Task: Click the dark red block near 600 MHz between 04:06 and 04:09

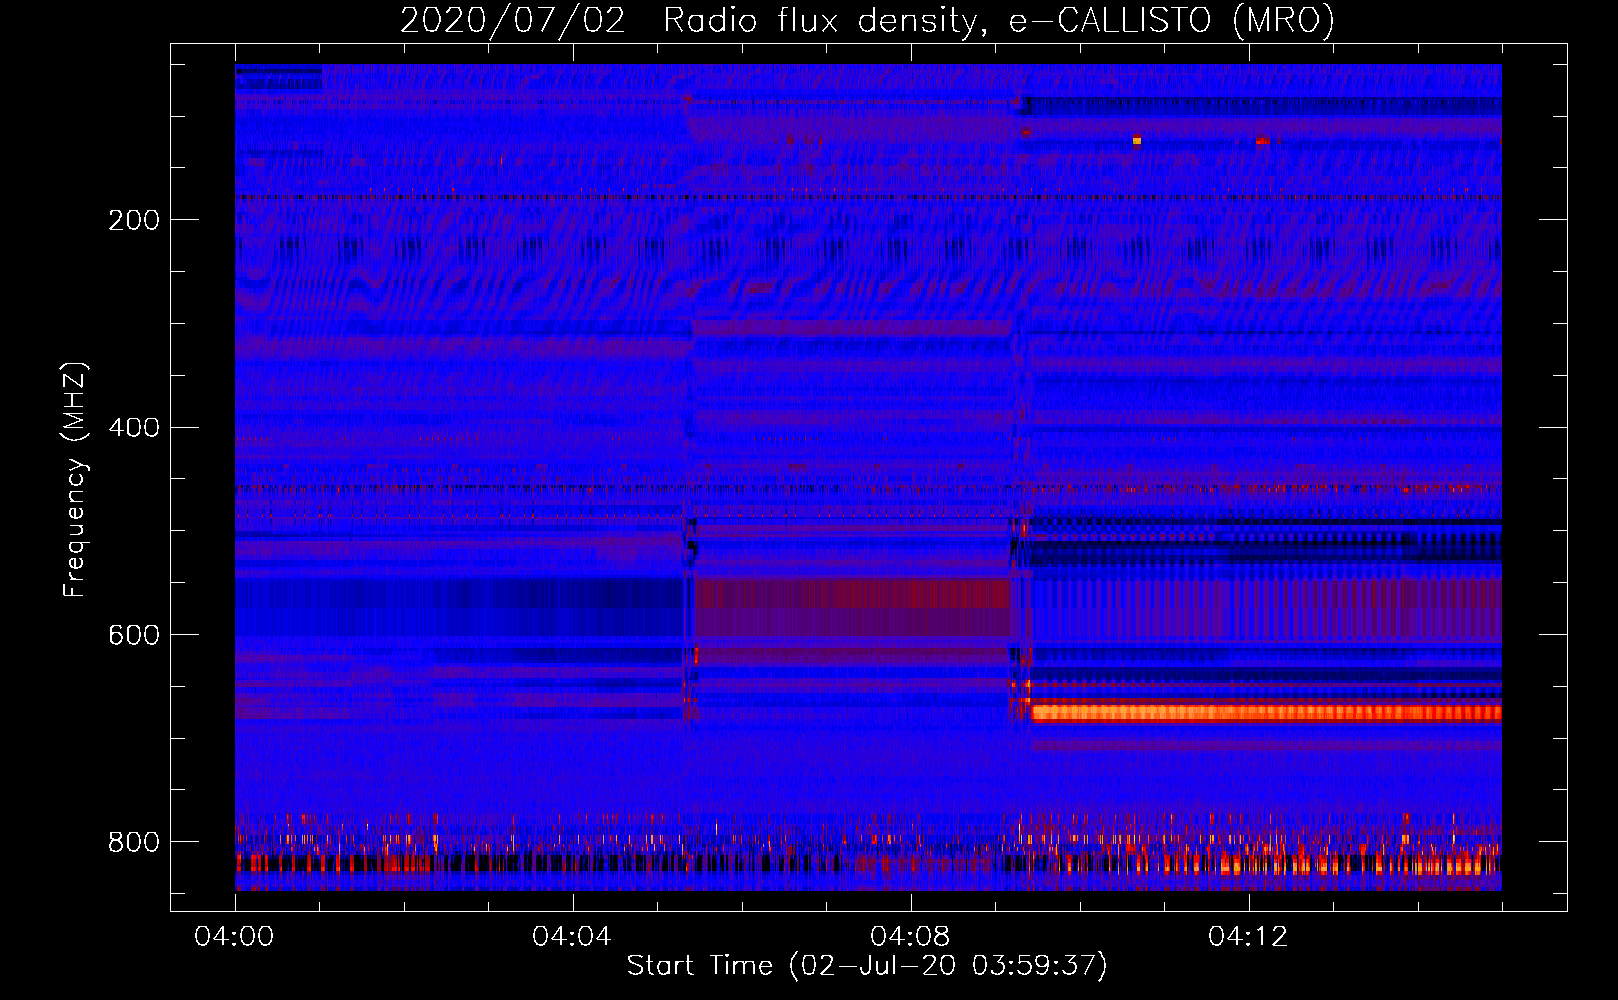Action: click(x=853, y=607)
